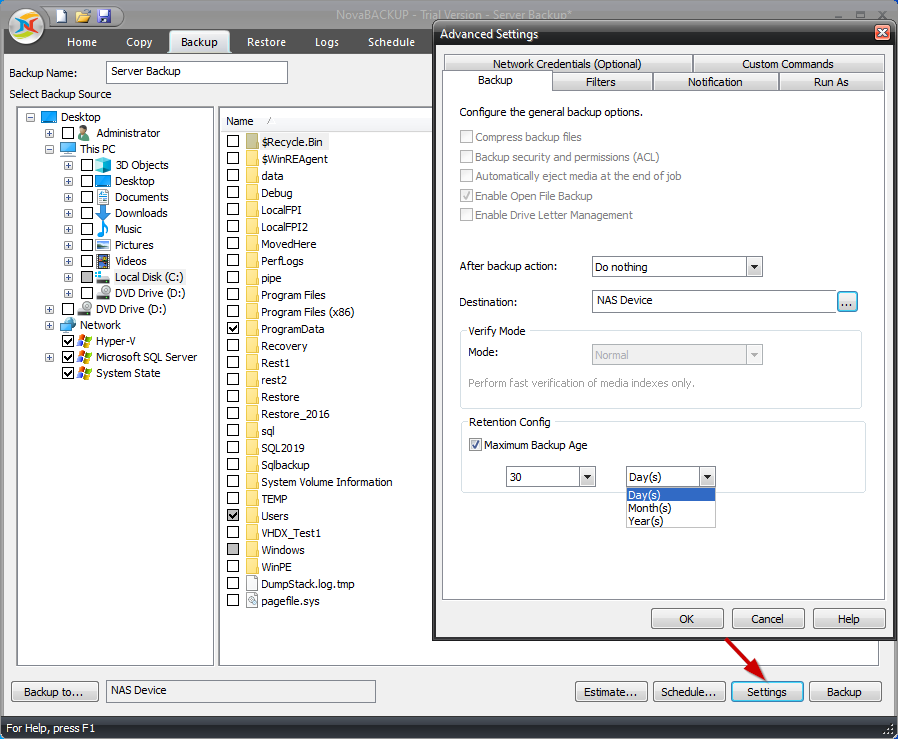
Task: Check the ProgramData folder for backup
Action: (233, 328)
